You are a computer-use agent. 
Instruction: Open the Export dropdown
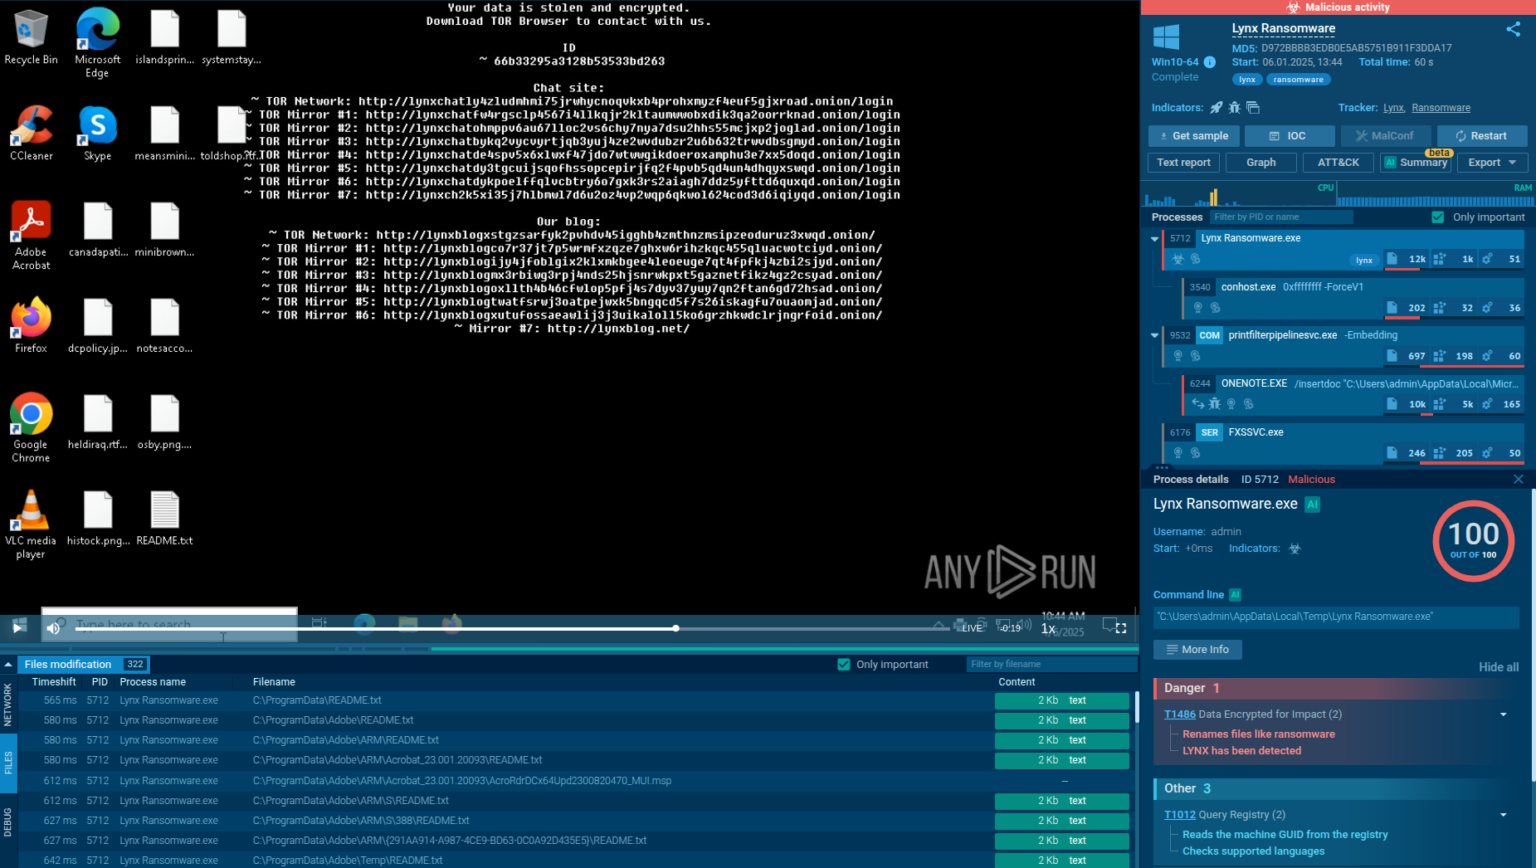[1490, 162]
